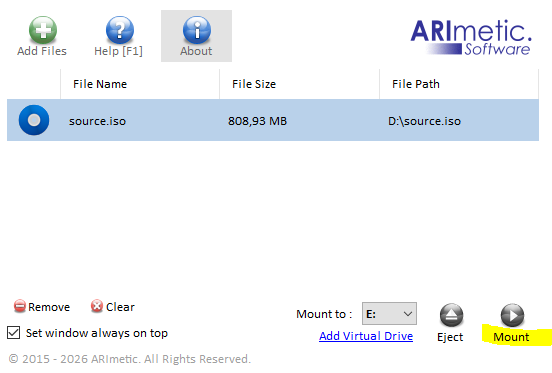The width and height of the screenshot is (552, 373).
Task: Click the disc icon beside source.iso
Action: 34,120
